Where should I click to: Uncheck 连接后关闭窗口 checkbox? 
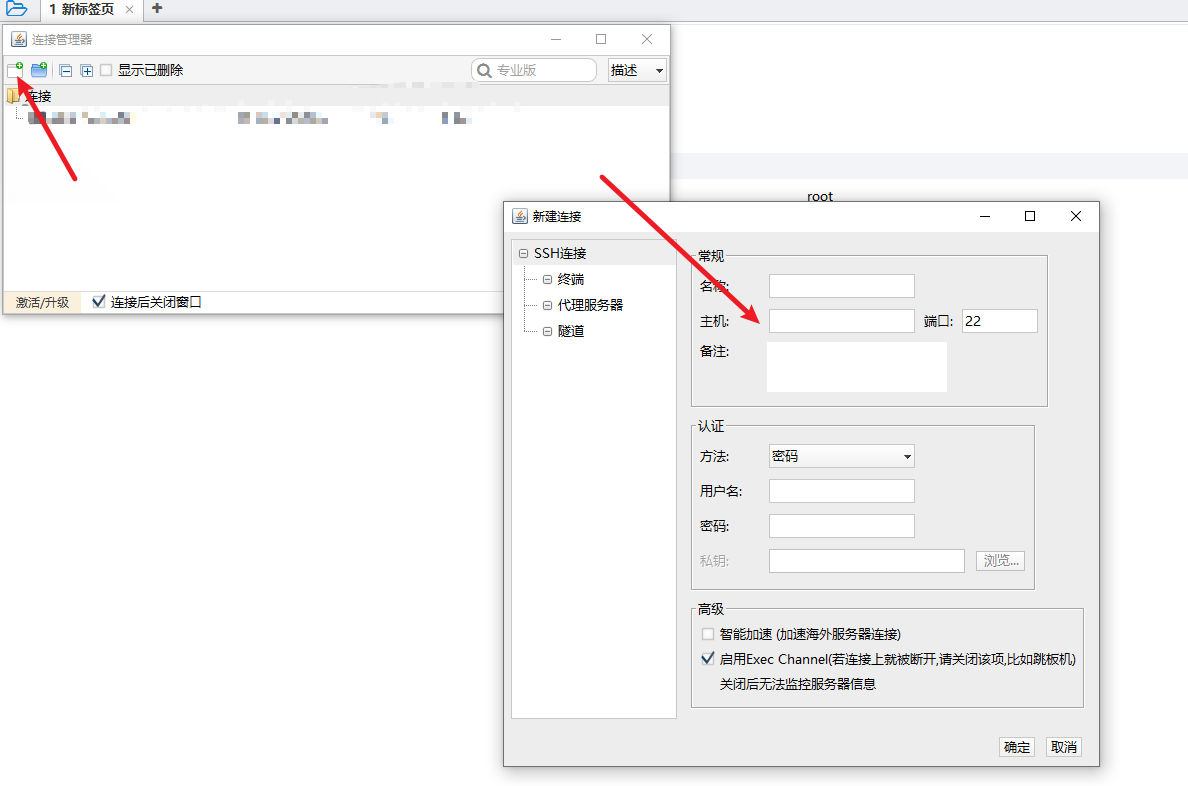tap(98, 301)
